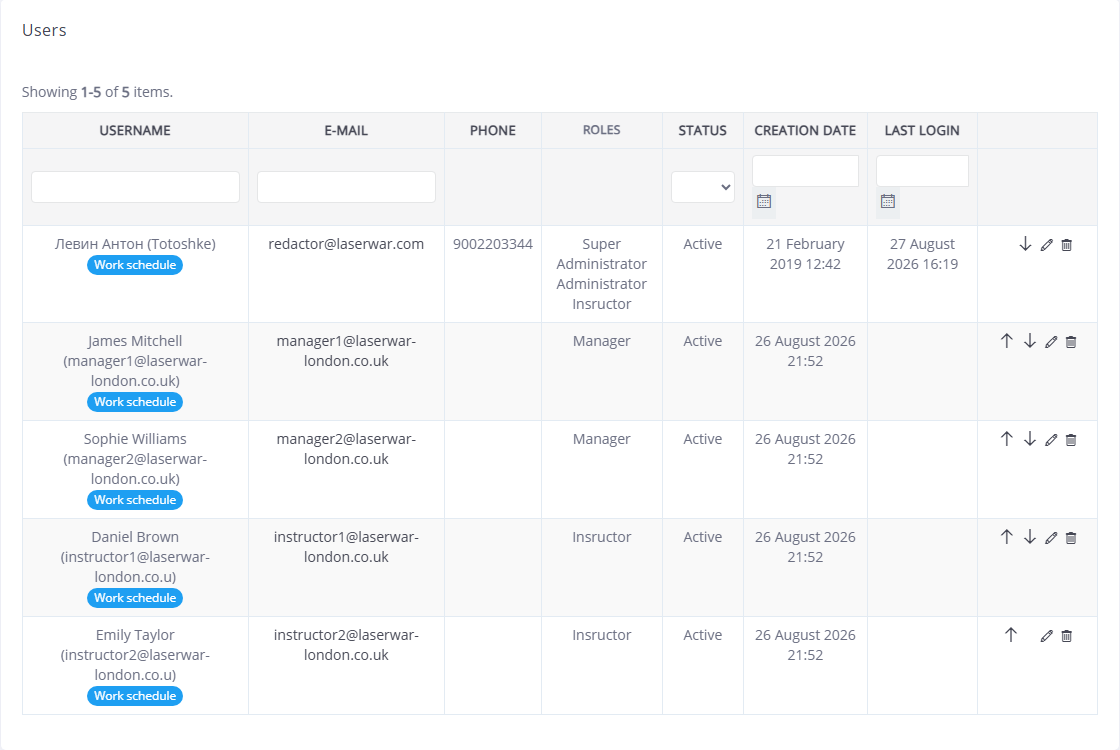Delete the Daniel Brown user
This screenshot has width=1120, height=750.
1071,538
